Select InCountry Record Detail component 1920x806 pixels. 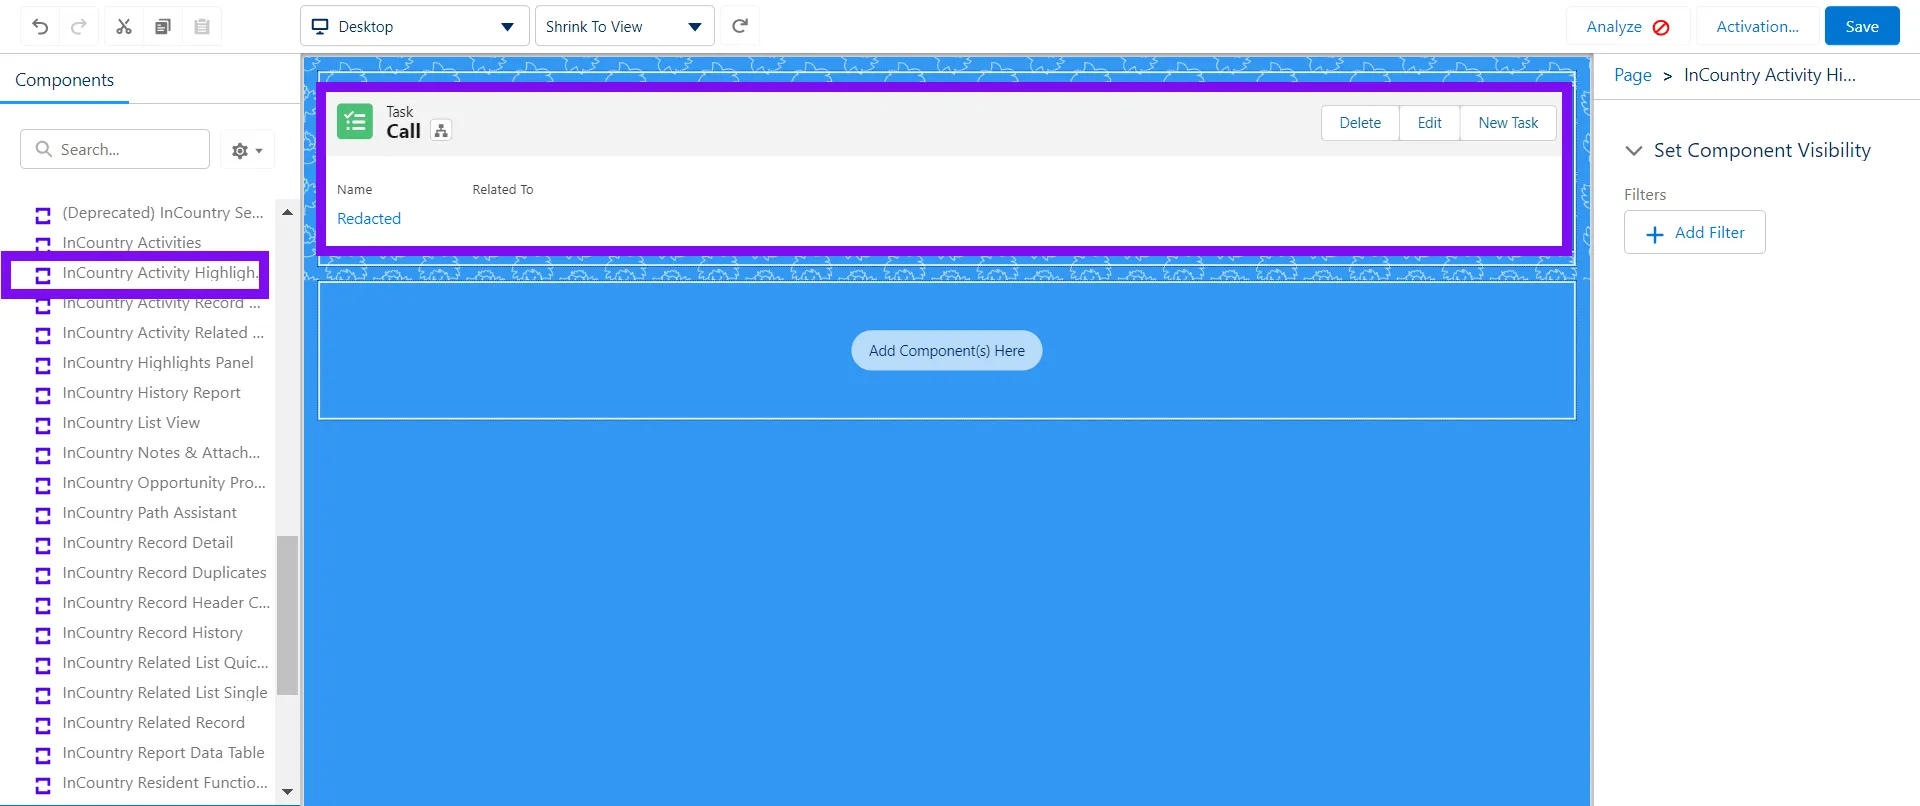click(x=147, y=543)
